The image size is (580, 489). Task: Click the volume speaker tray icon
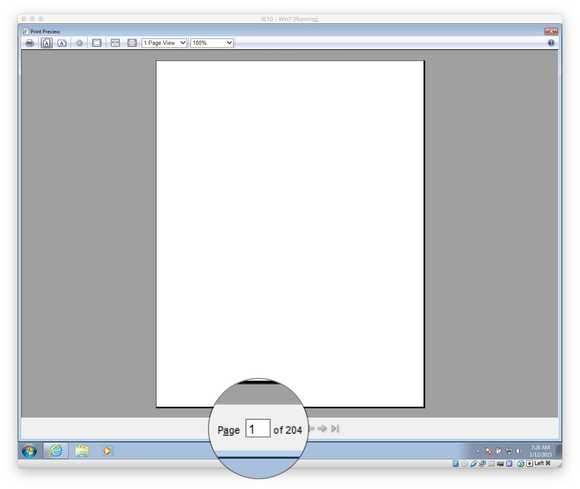coord(518,451)
